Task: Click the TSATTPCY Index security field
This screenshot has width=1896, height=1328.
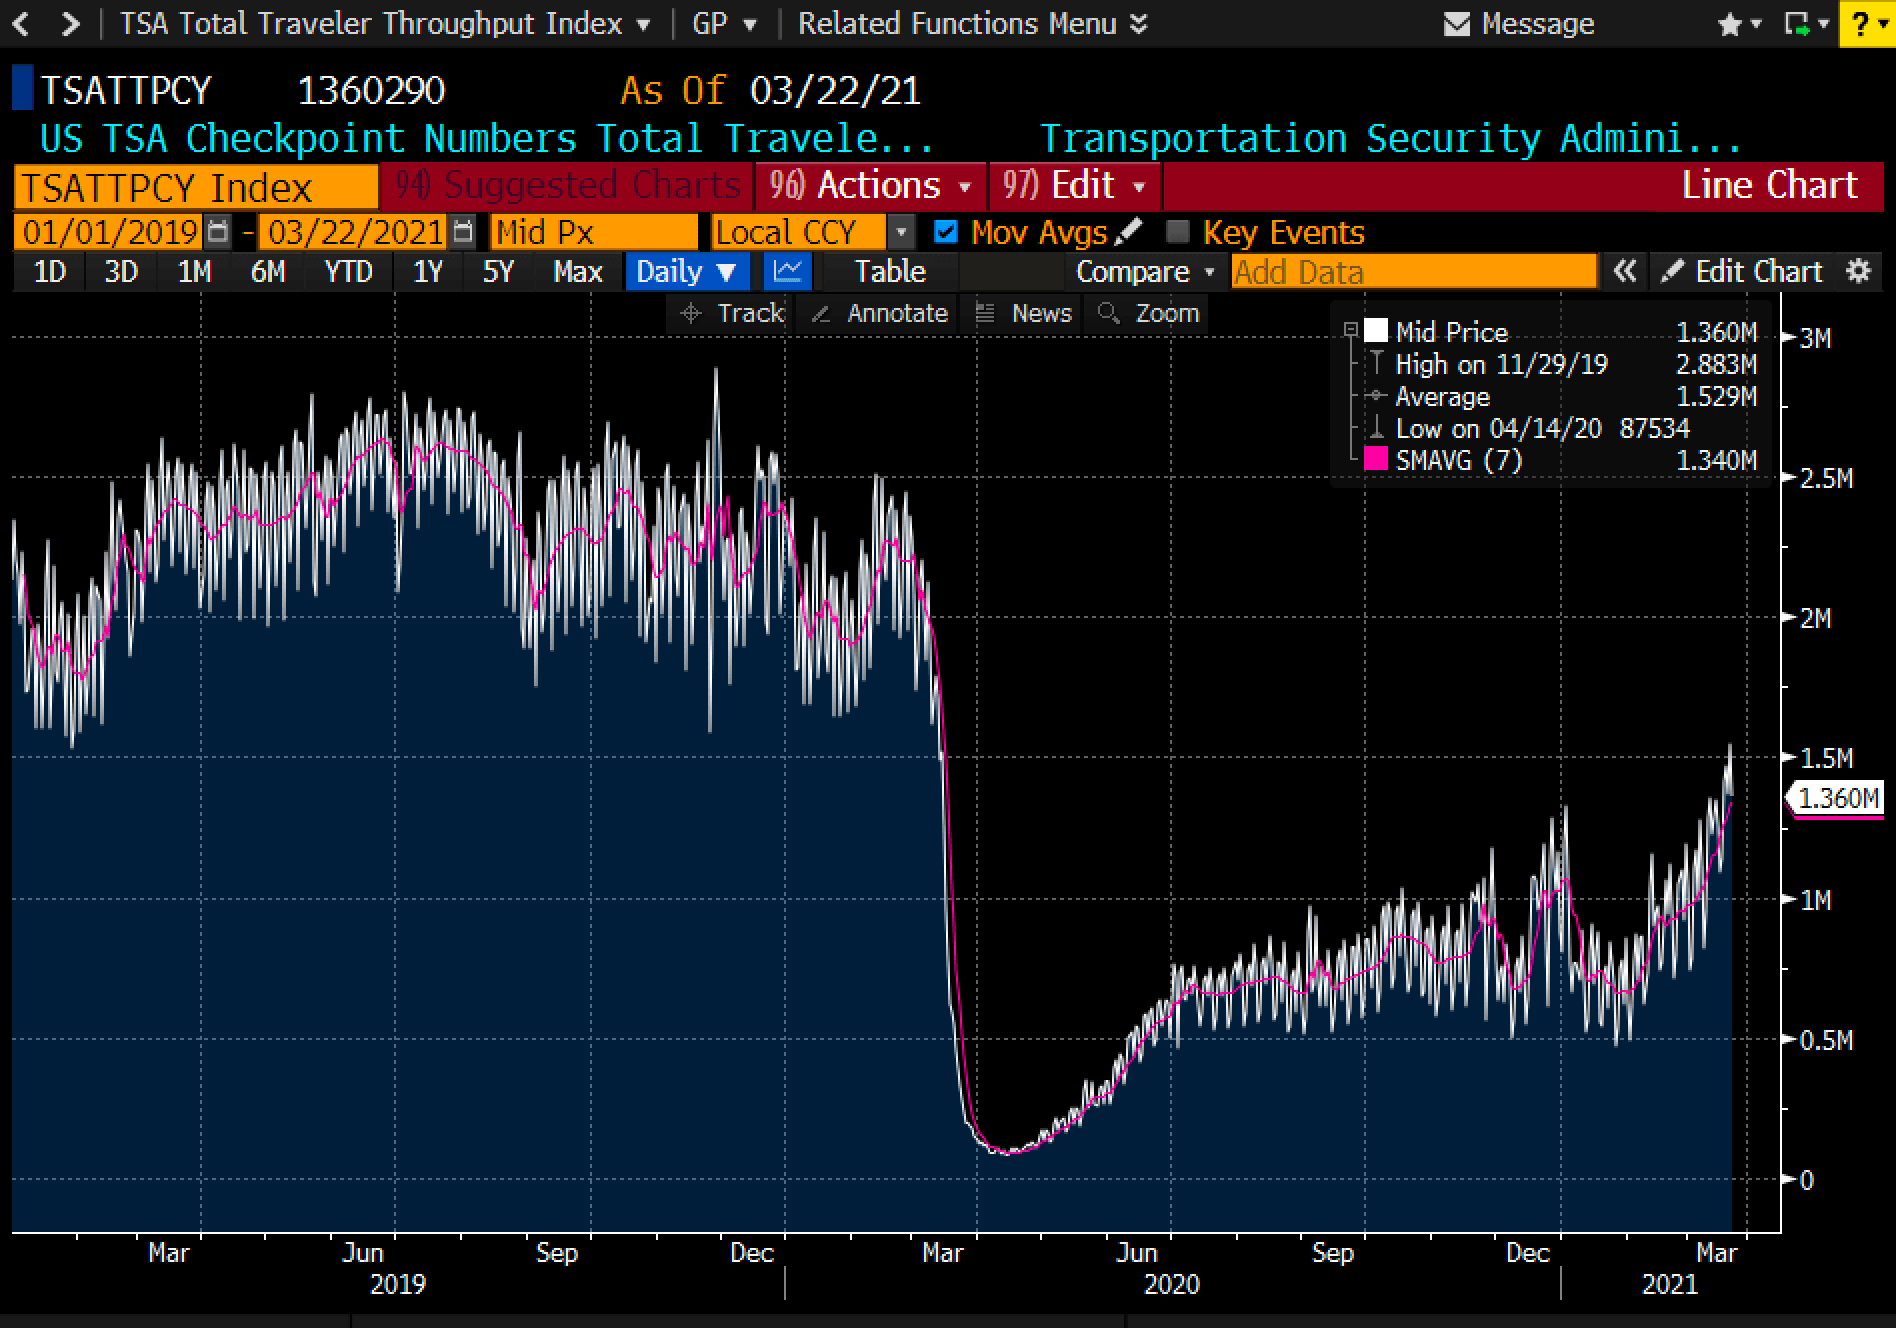Action: (196, 187)
